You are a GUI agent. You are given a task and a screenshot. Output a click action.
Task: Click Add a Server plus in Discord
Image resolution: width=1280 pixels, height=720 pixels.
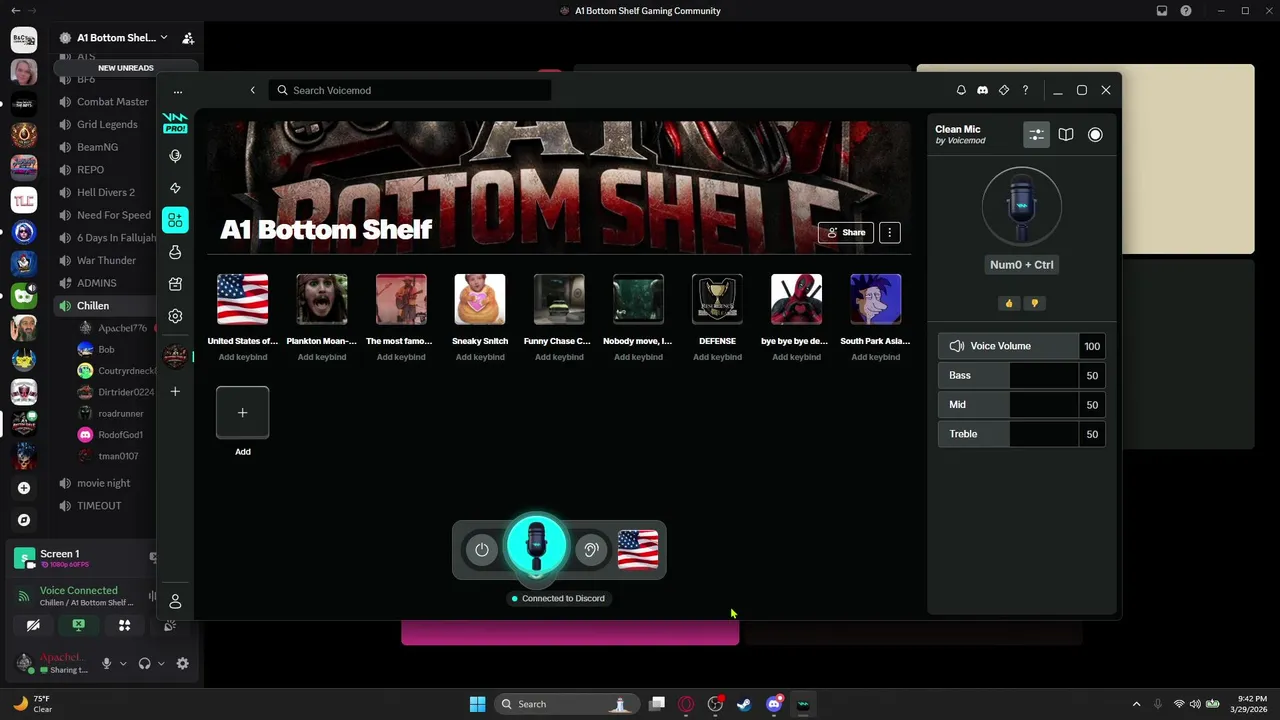pyautogui.click(x=24, y=488)
